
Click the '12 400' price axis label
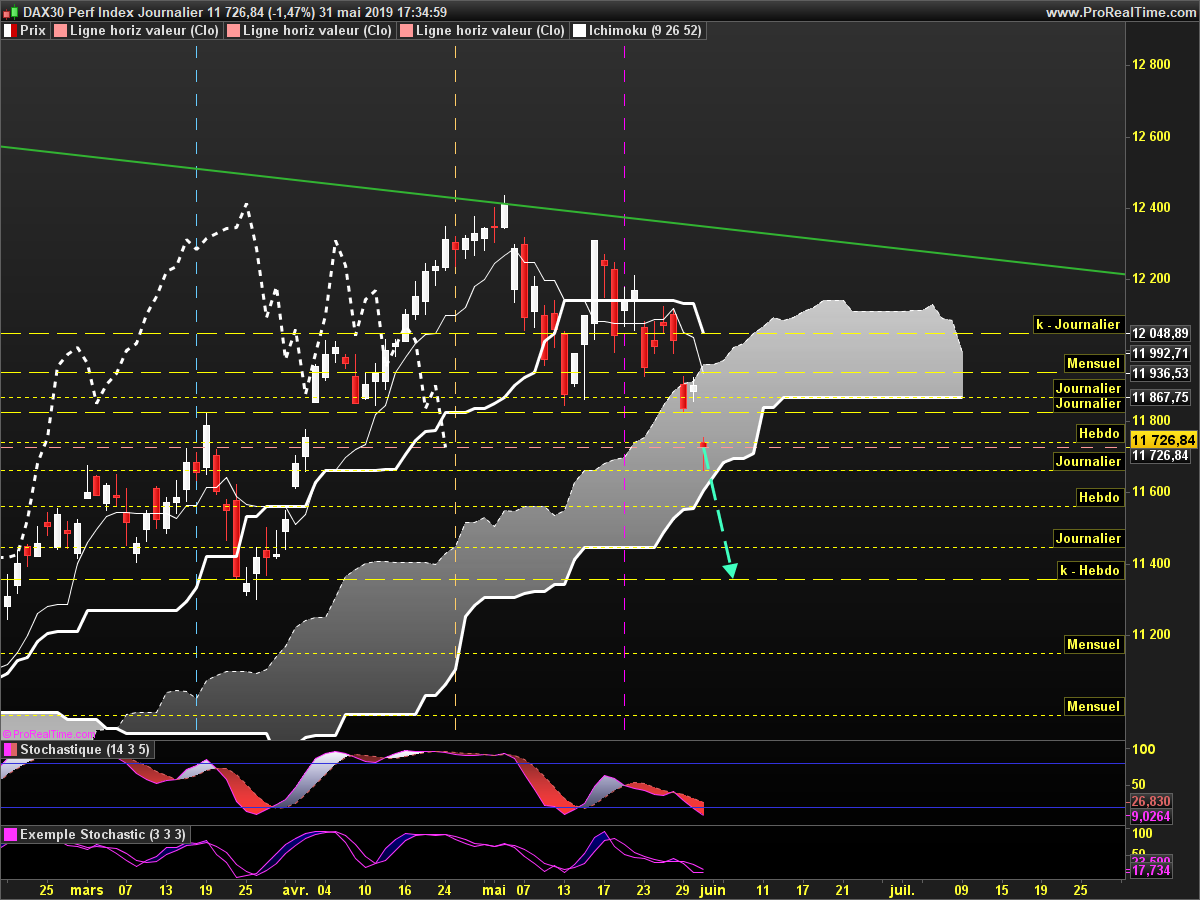pos(1150,207)
